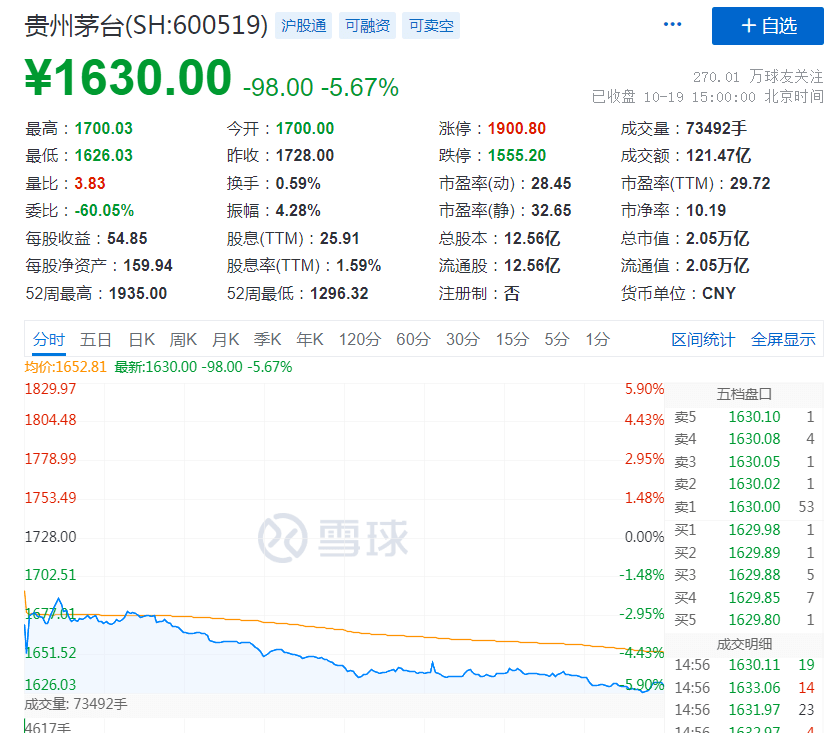Screen dimensions: 836x733
Task: Pick the 1分 interval tab
Action: click(x=597, y=340)
